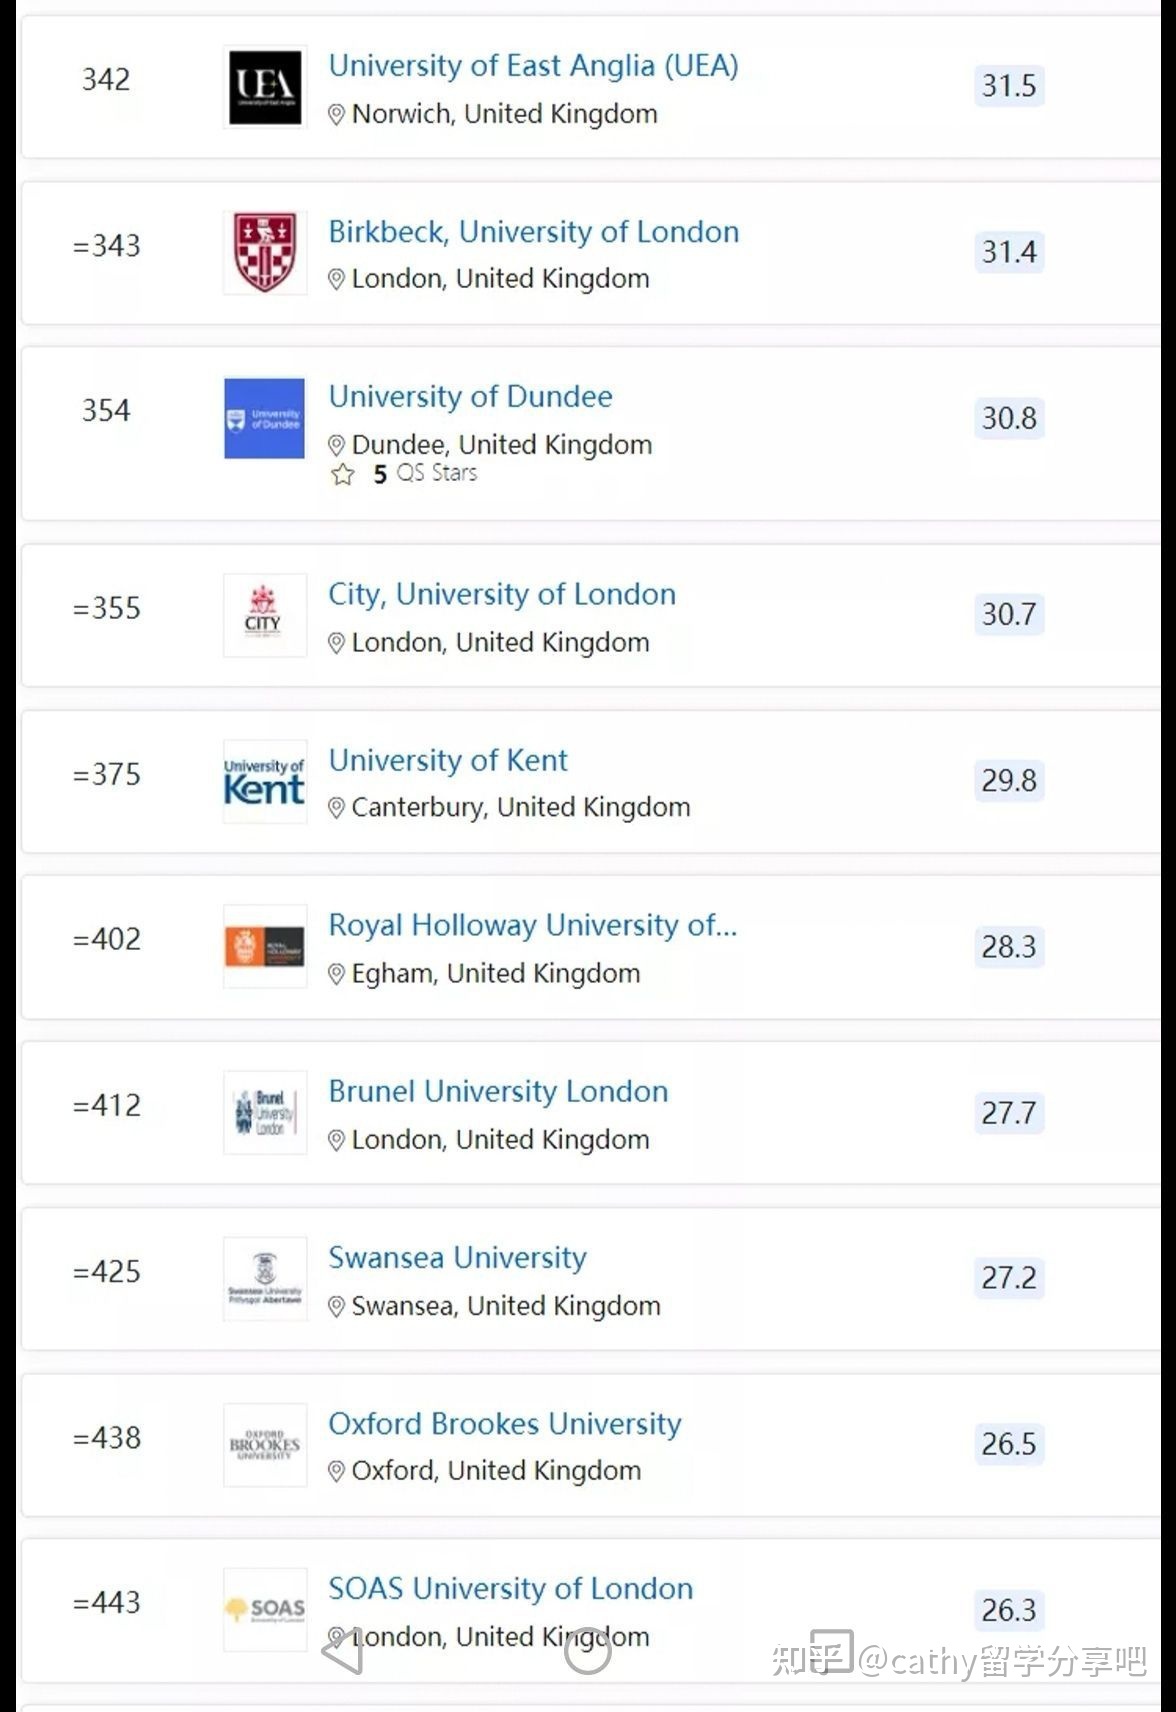The image size is (1176, 1712).
Task: Go to Swansea University page
Action: pos(458,1258)
